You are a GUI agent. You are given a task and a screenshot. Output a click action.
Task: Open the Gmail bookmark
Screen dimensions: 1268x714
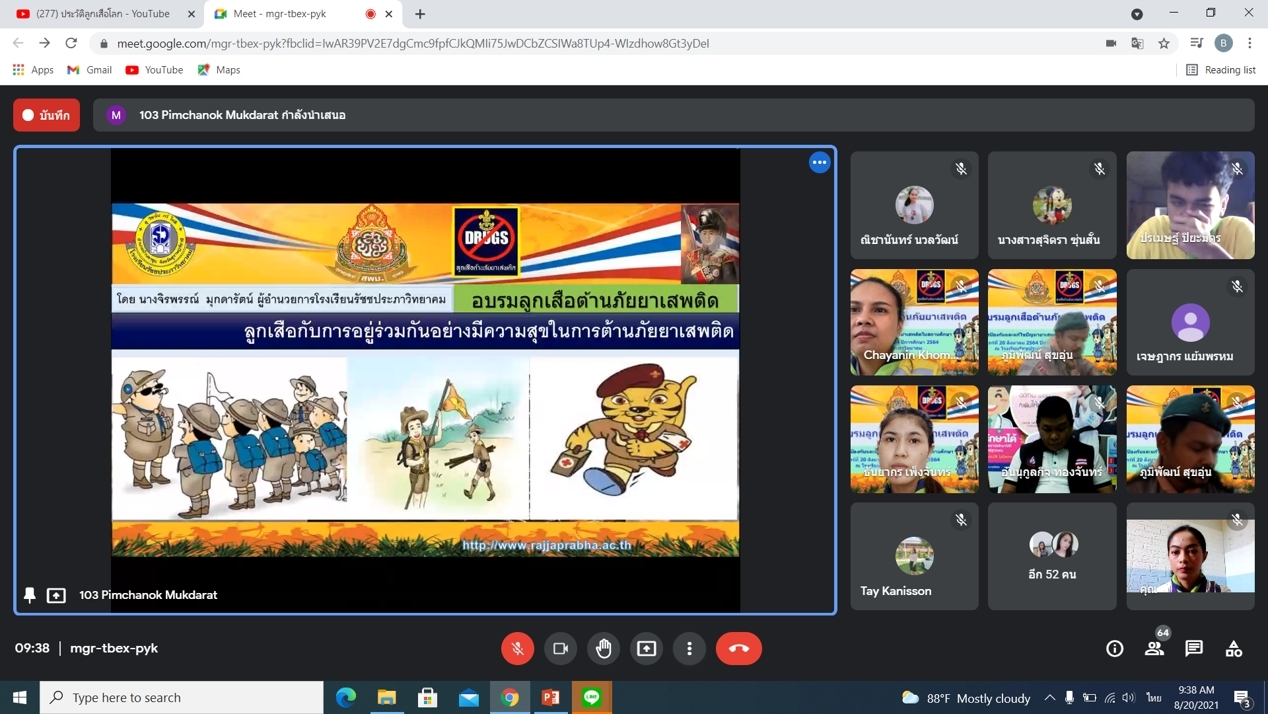[89, 70]
